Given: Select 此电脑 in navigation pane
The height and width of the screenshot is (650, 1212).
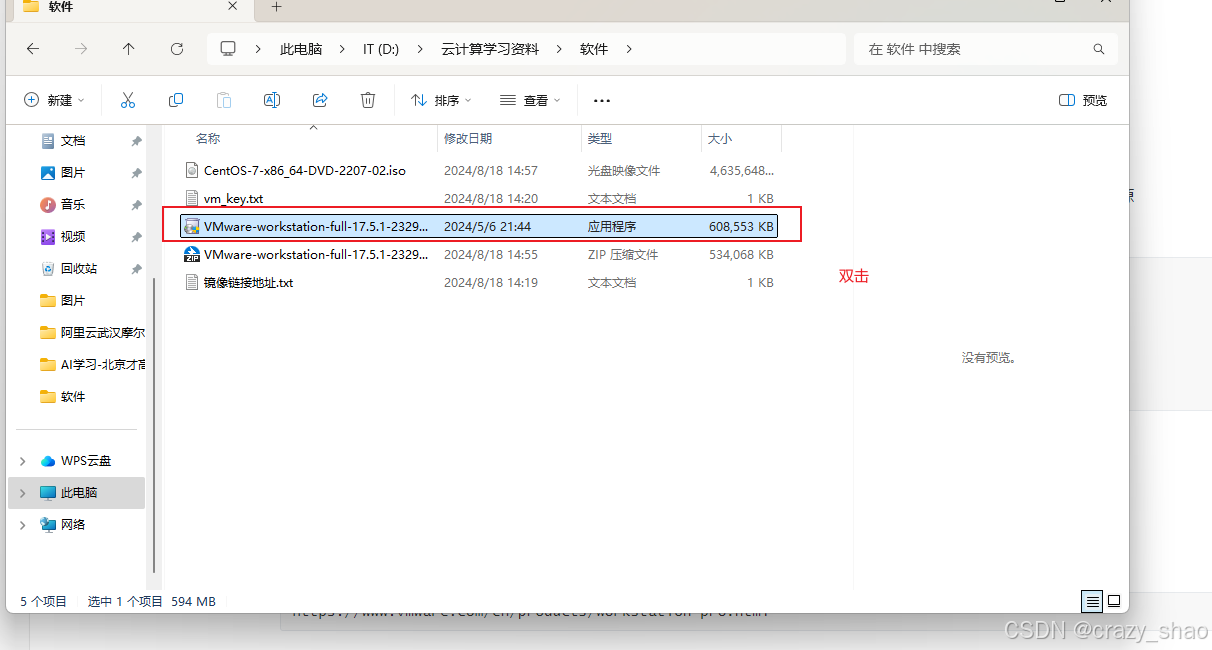Looking at the screenshot, I should click(x=77, y=493).
